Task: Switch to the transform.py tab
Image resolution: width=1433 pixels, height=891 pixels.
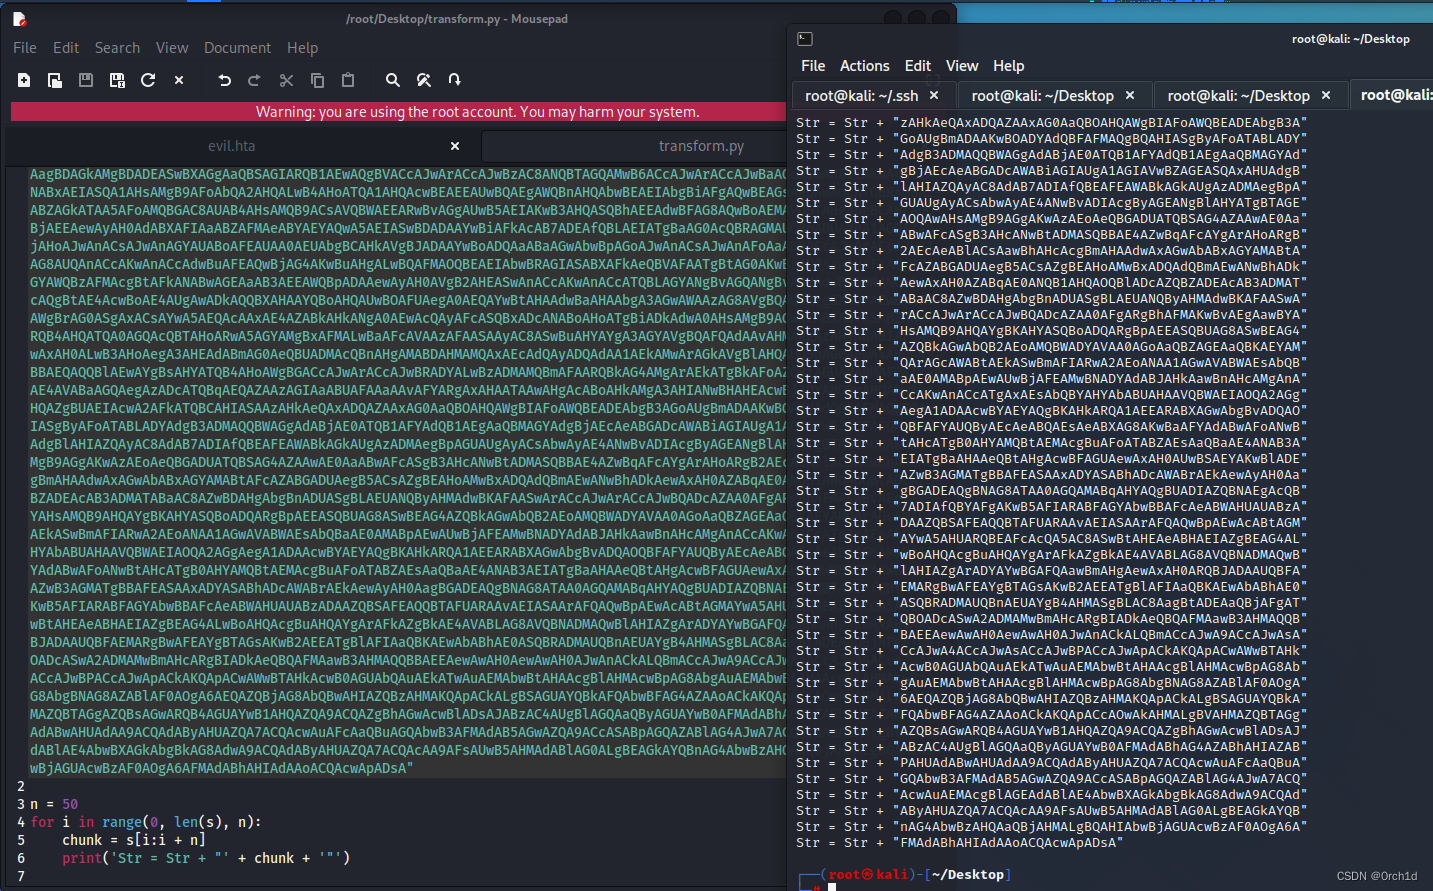Action: (701, 146)
